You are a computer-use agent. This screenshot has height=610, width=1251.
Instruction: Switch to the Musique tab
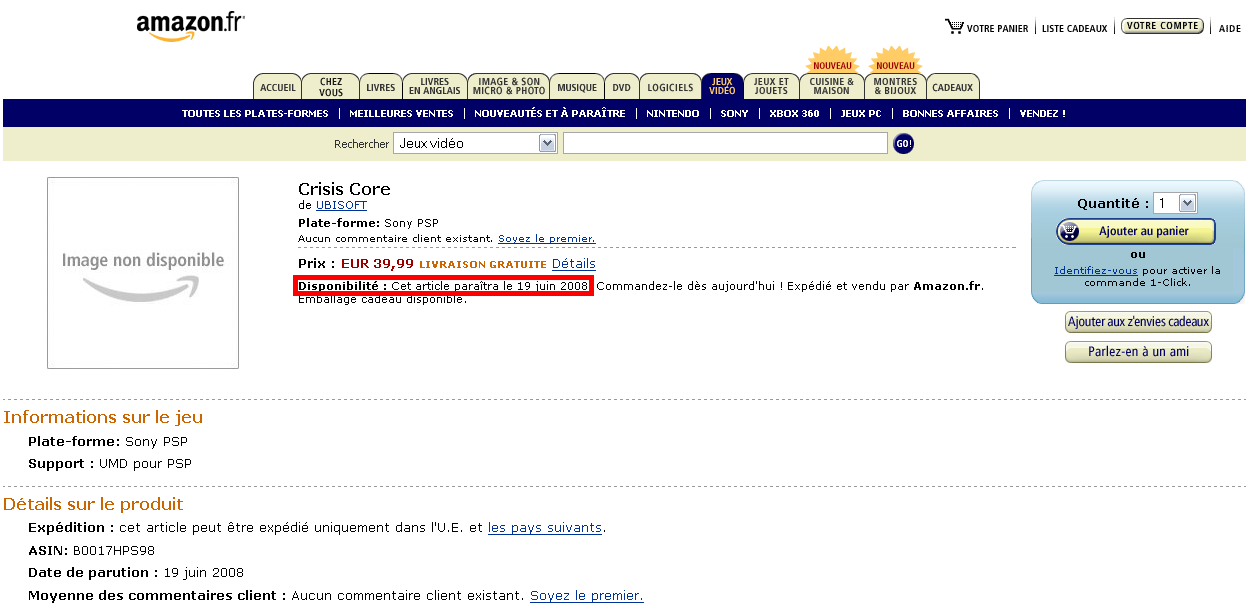577,87
